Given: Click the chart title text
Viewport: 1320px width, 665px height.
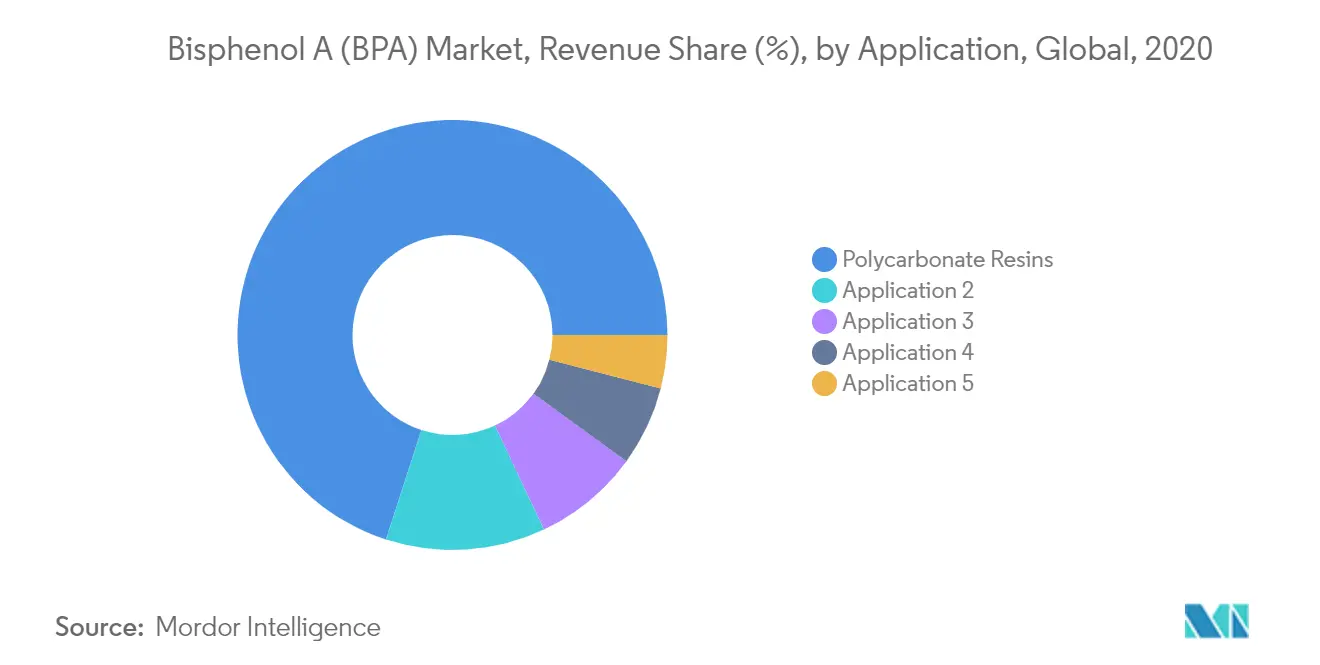Looking at the screenshot, I should pyautogui.click(x=690, y=50).
